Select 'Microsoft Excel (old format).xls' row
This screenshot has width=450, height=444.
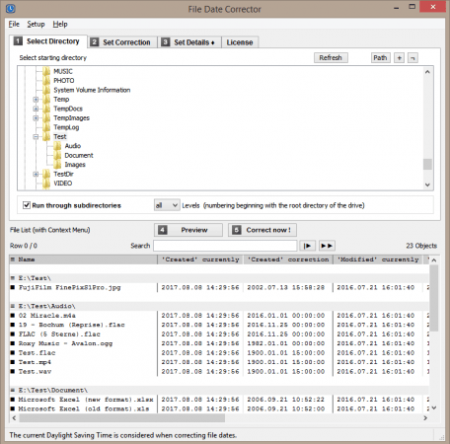pos(219,409)
